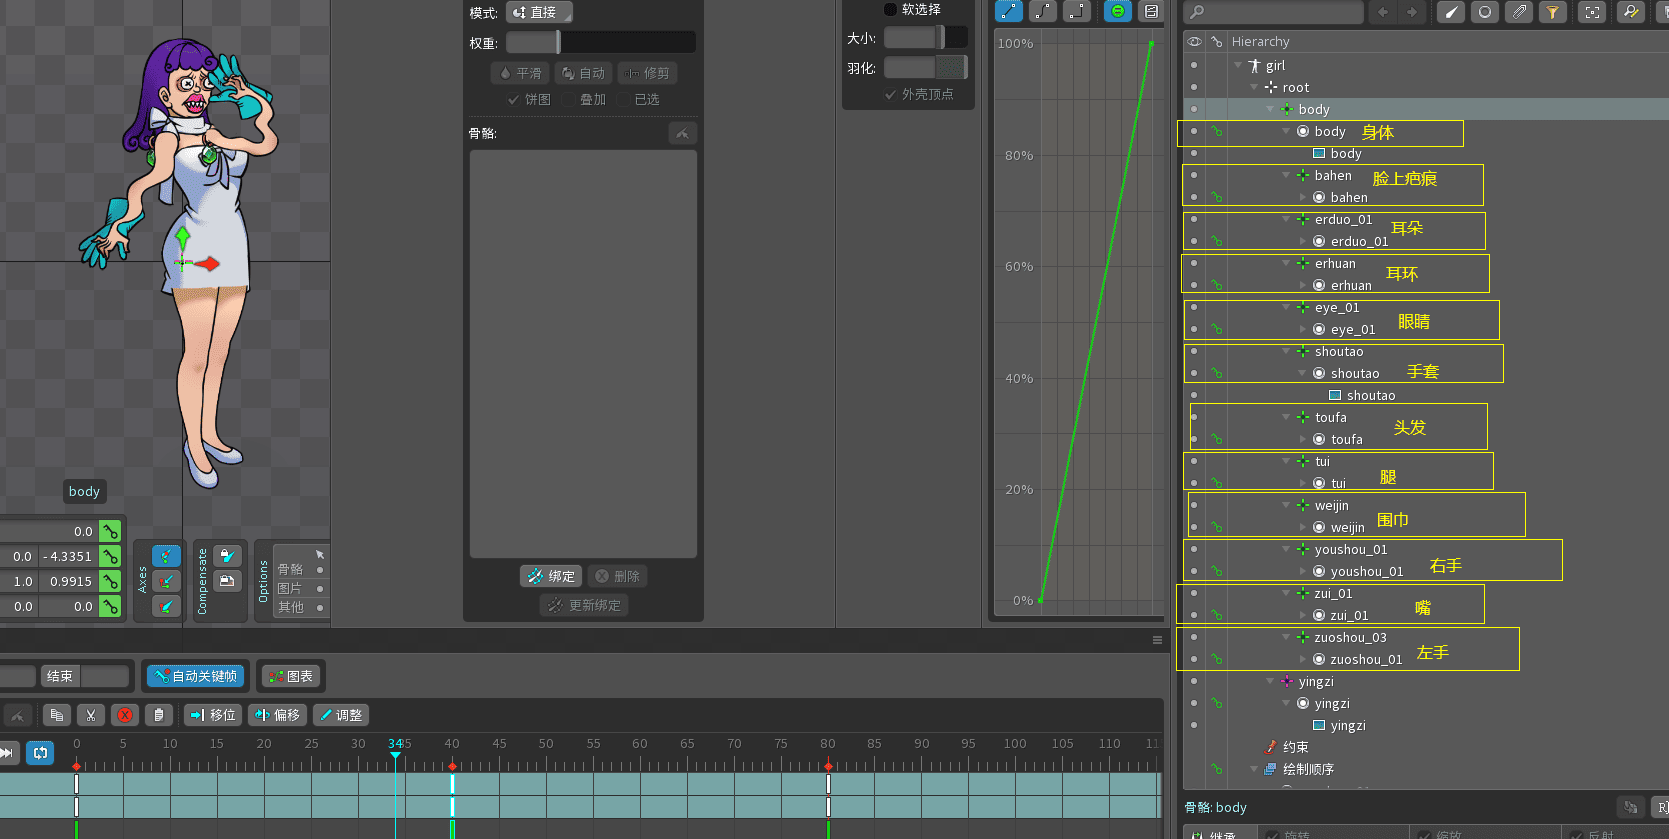Toggle the timeline loop playback icon
The image size is (1669, 839).
[40, 753]
